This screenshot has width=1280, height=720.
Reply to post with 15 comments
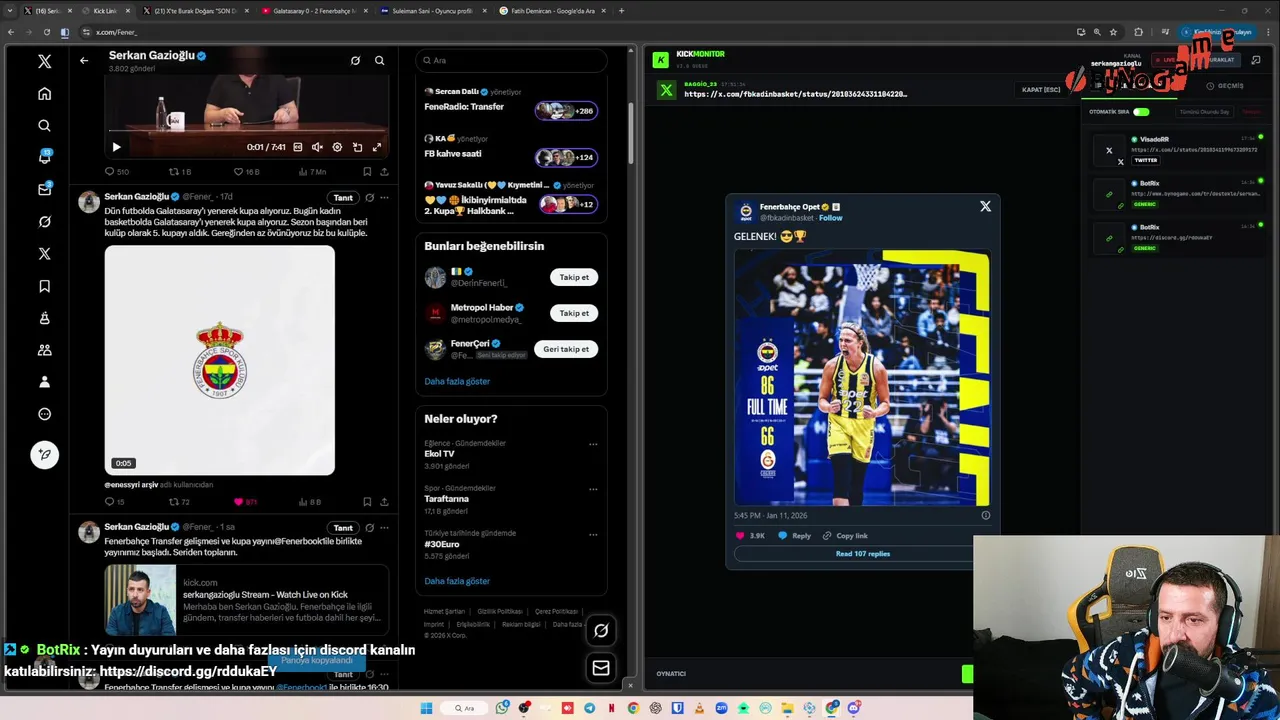point(115,502)
